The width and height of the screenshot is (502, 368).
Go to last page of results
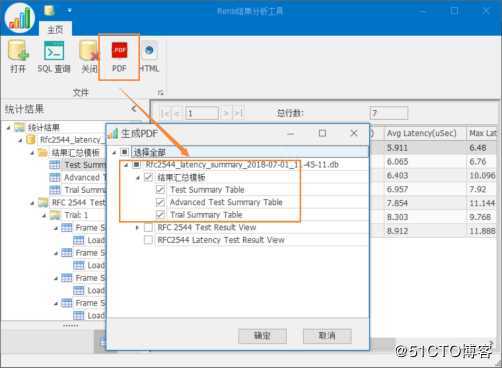238,113
